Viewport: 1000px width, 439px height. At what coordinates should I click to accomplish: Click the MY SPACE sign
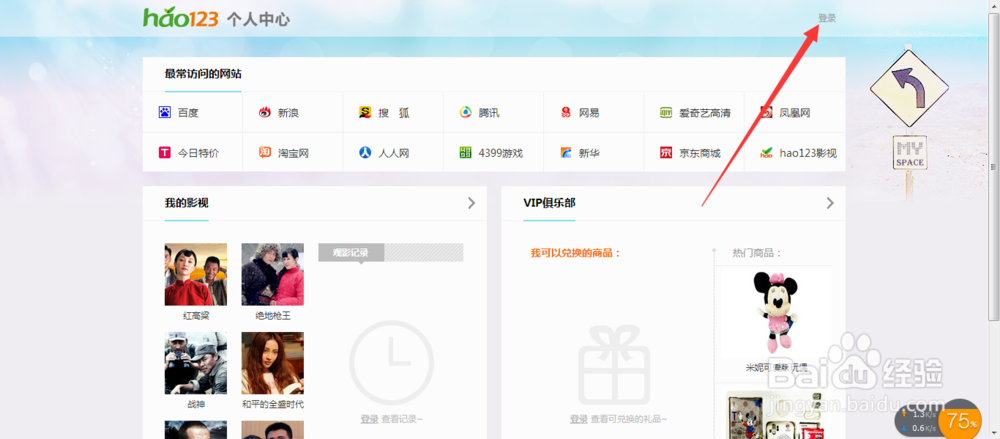(909, 153)
